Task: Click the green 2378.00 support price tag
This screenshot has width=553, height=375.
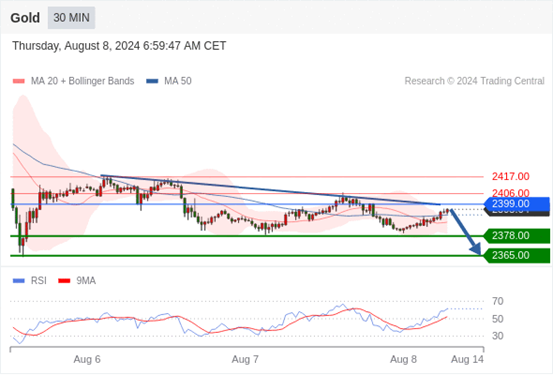Action: coord(517,236)
